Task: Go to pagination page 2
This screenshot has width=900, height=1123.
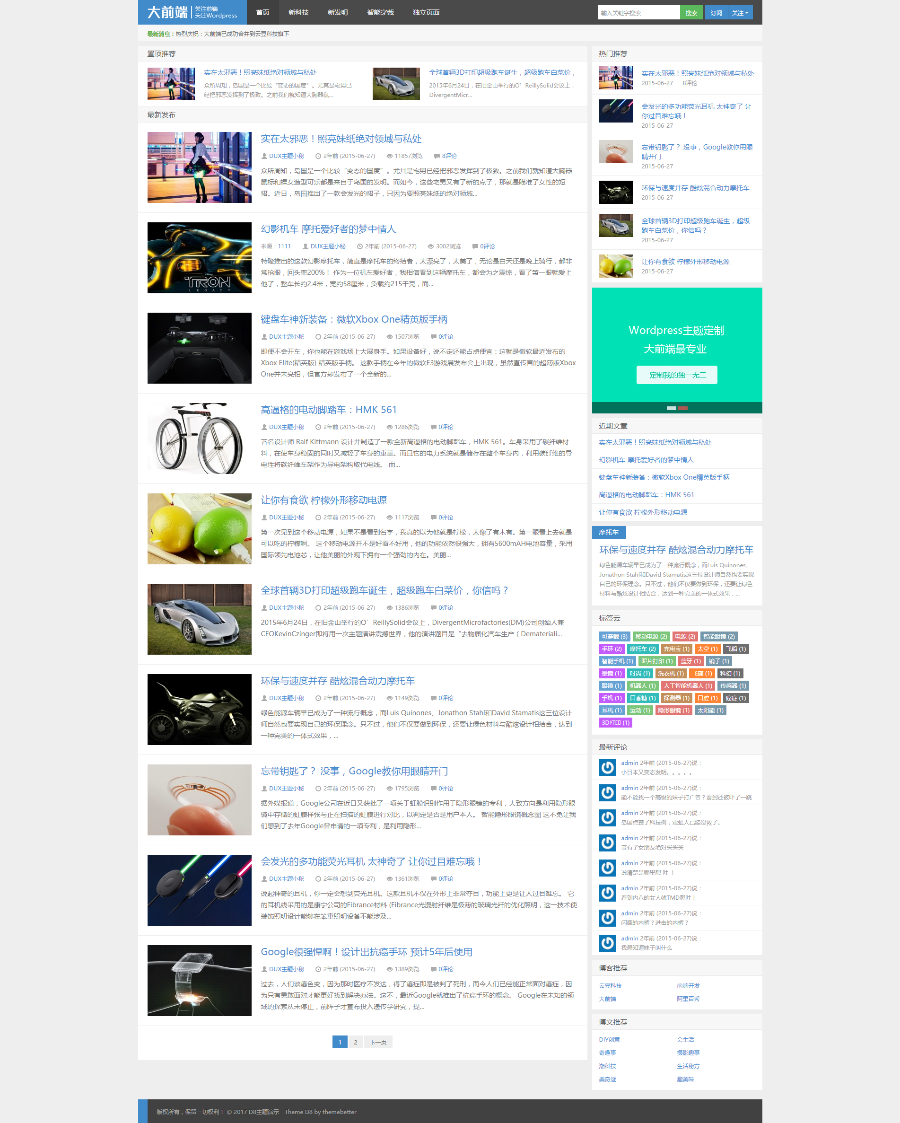Action: (355, 1042)
